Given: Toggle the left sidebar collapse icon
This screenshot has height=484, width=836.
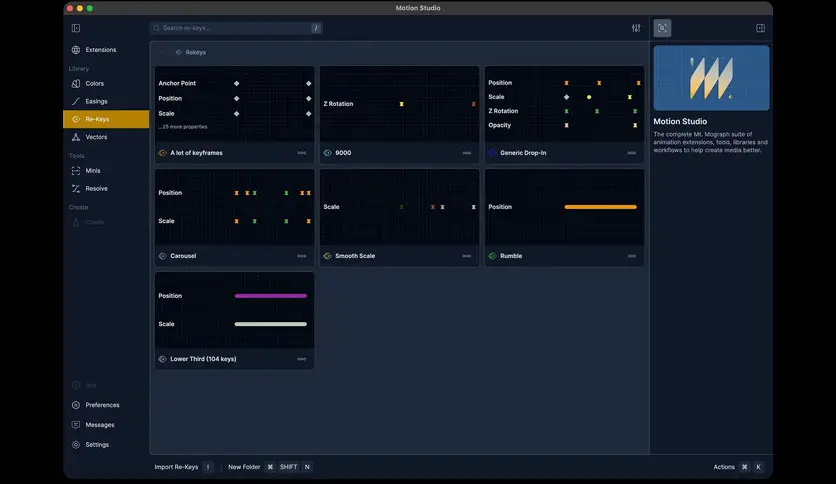Looking at the screenshot, I should click(x=76, y=28).
